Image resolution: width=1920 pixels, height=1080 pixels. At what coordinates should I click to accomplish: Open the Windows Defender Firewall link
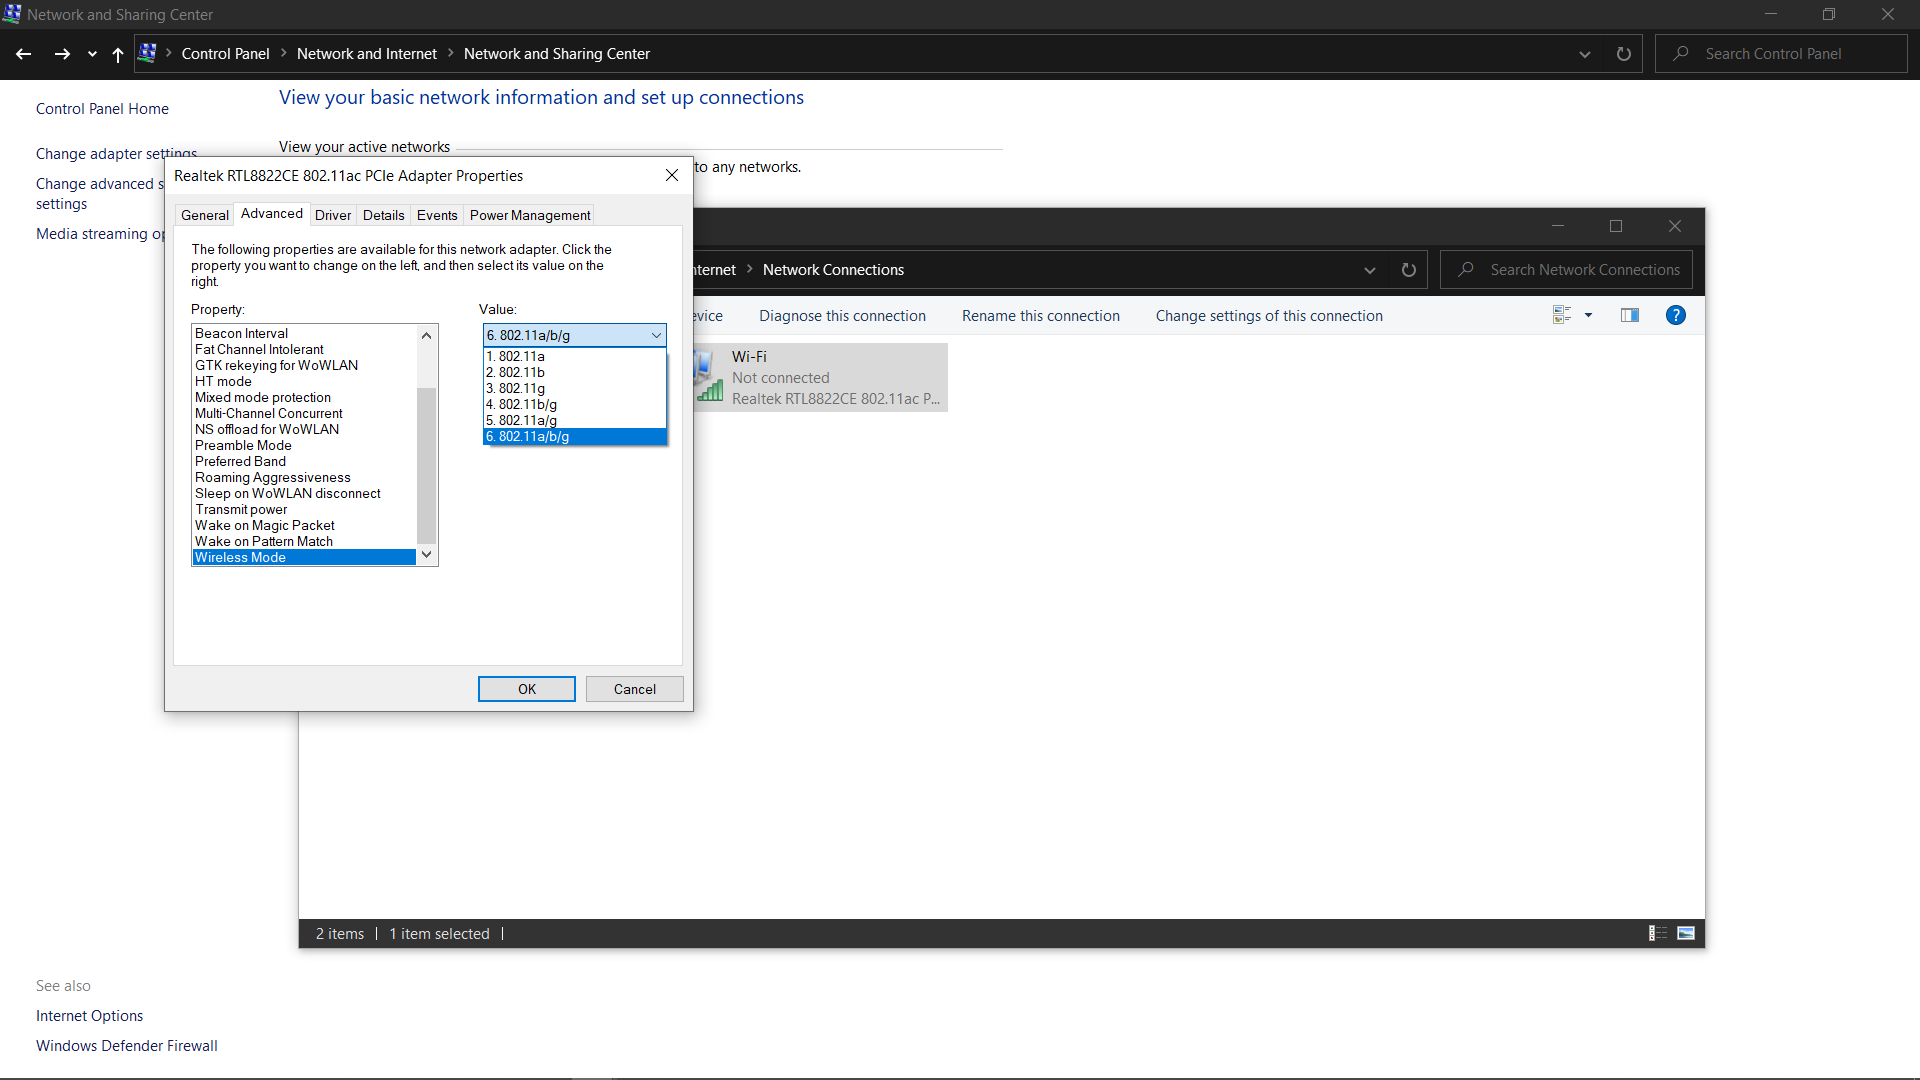coord(127,1046)
